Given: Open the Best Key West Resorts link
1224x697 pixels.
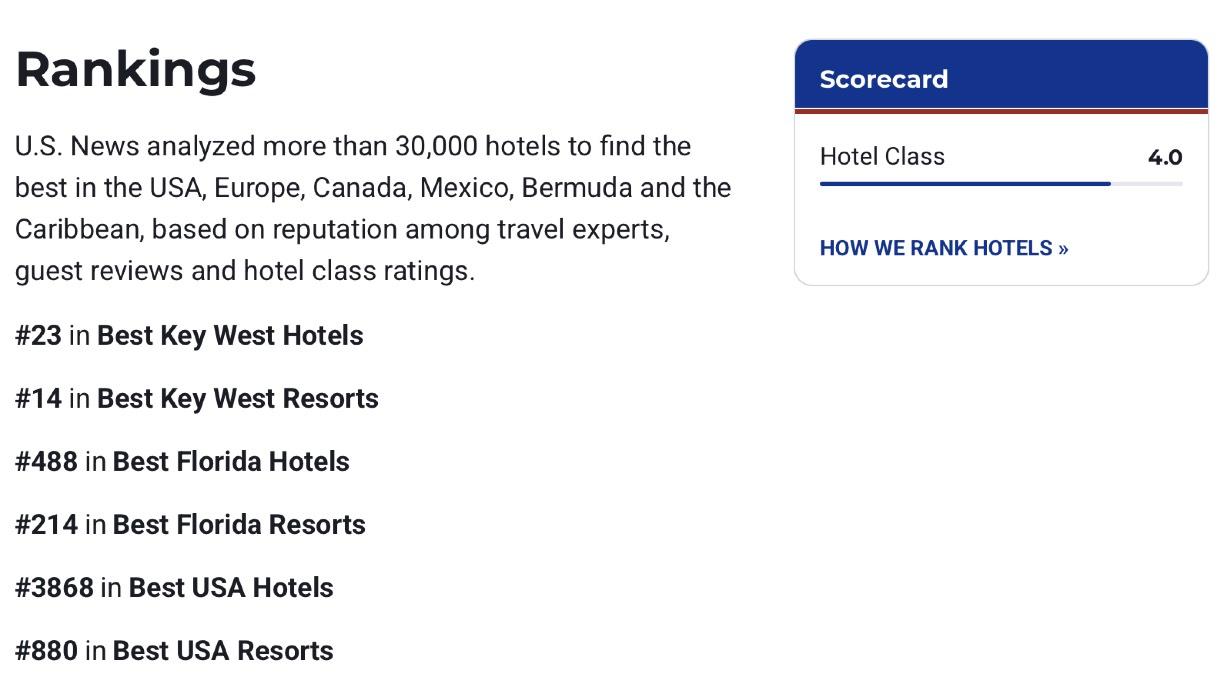Looking at the screenshot, I should coord(237,399).
